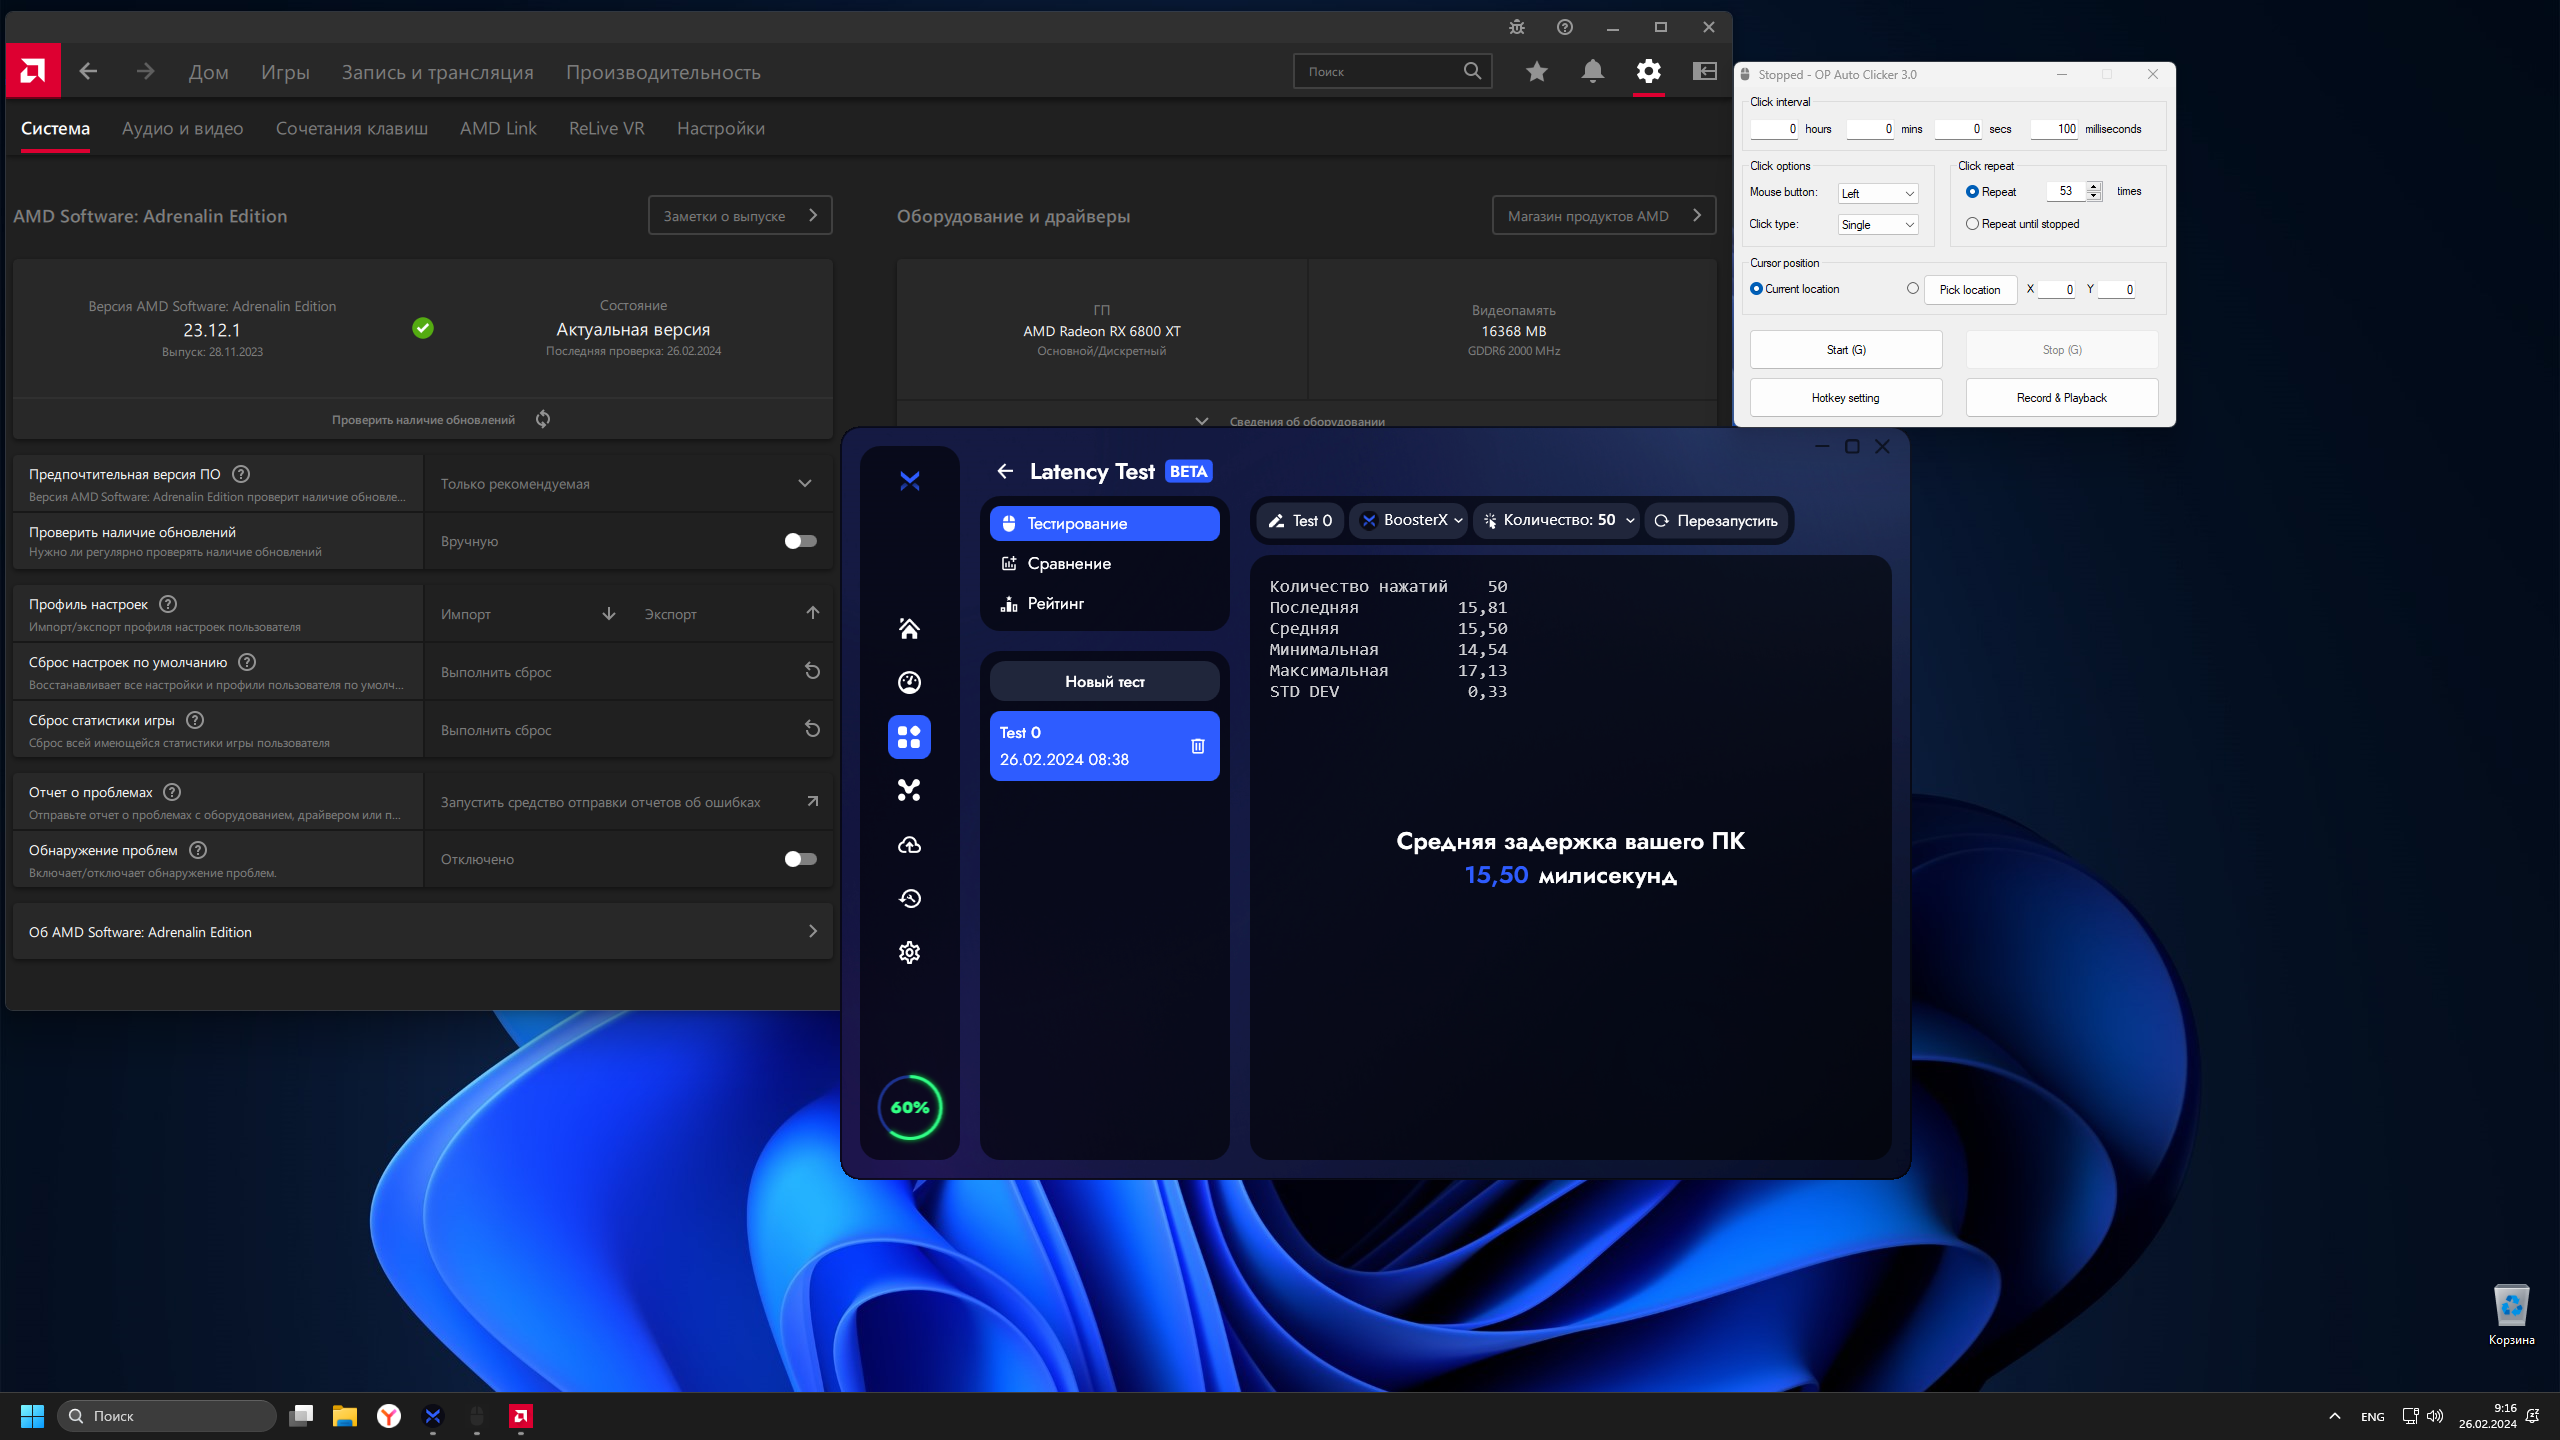Toggle the automatic update check switch
Viewport: 2560px width, 1440px height.
coord(800,541)
